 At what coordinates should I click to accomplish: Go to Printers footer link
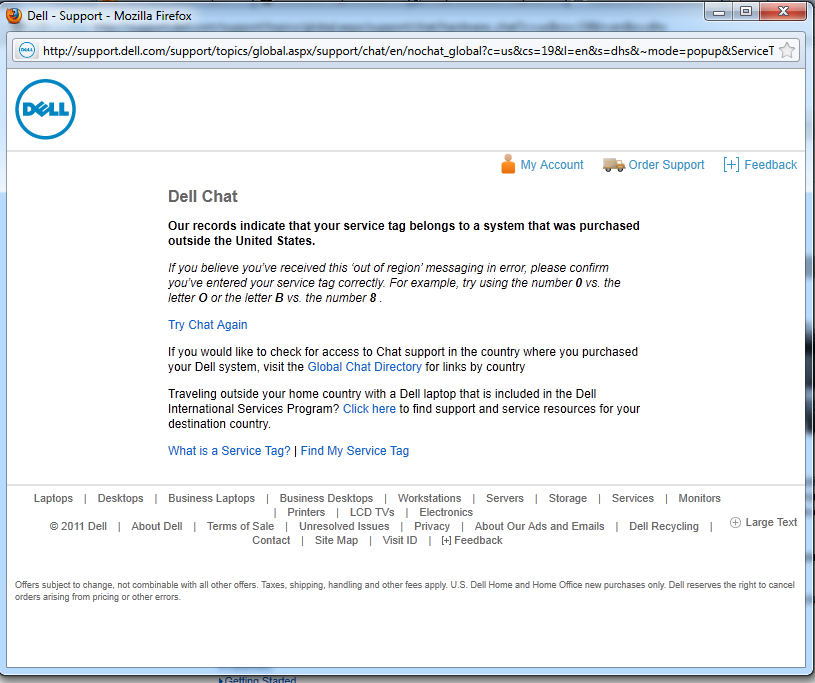click(x=306, y=512)
